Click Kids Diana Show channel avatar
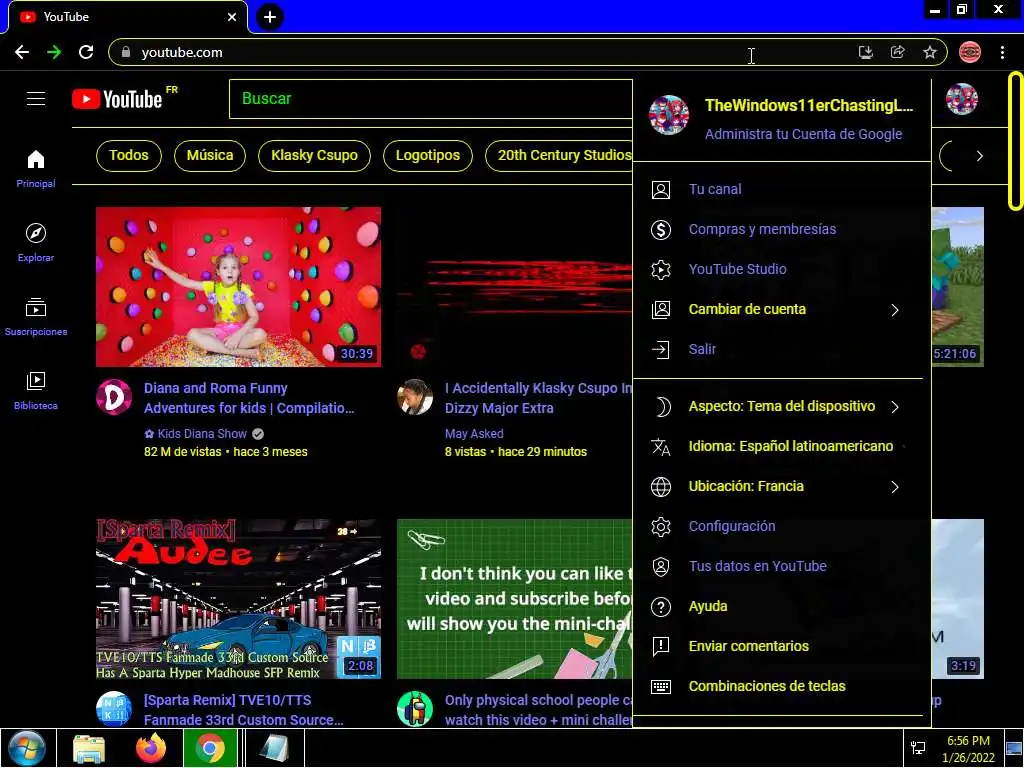Image resolution: width=1024 pixels, height=768 pixels. point(114,397)
